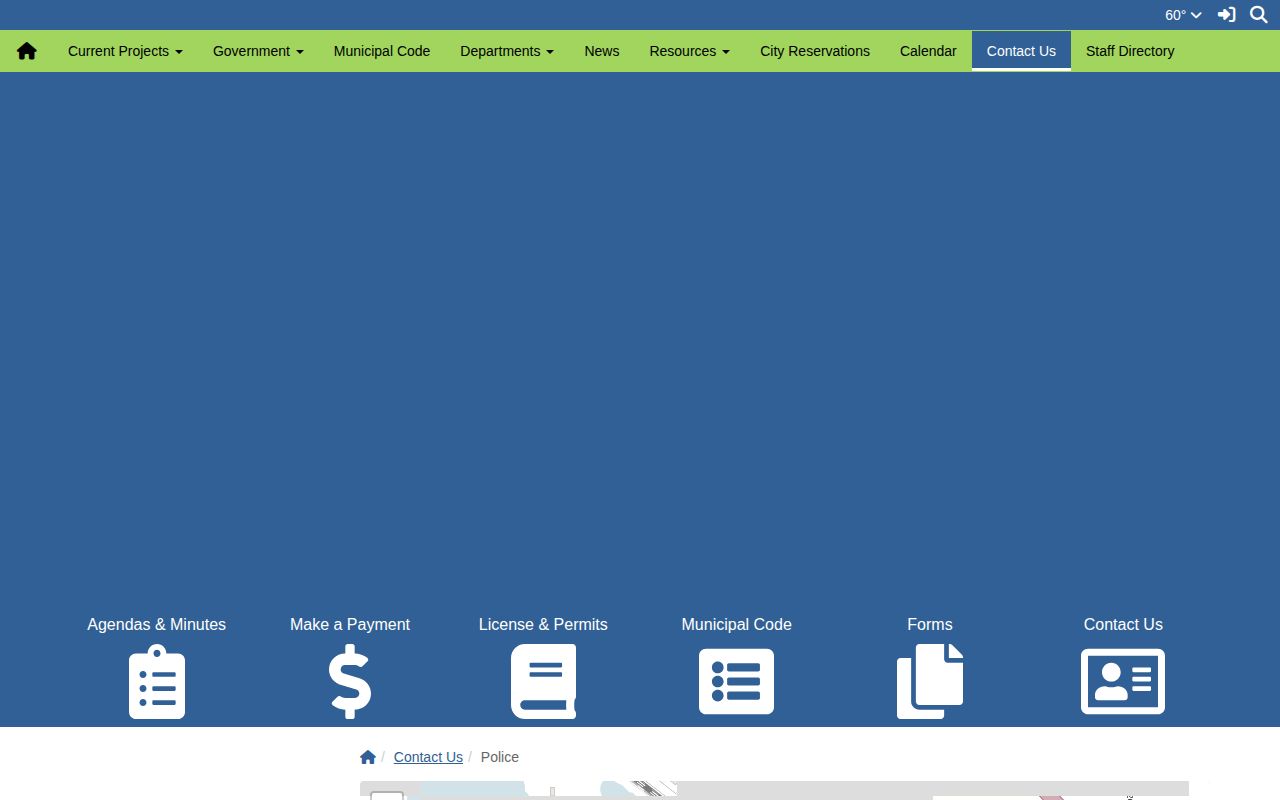
Task: Click the Contact Us breadcrumb link
Action: pyautogui.click(x=428, y=757)
